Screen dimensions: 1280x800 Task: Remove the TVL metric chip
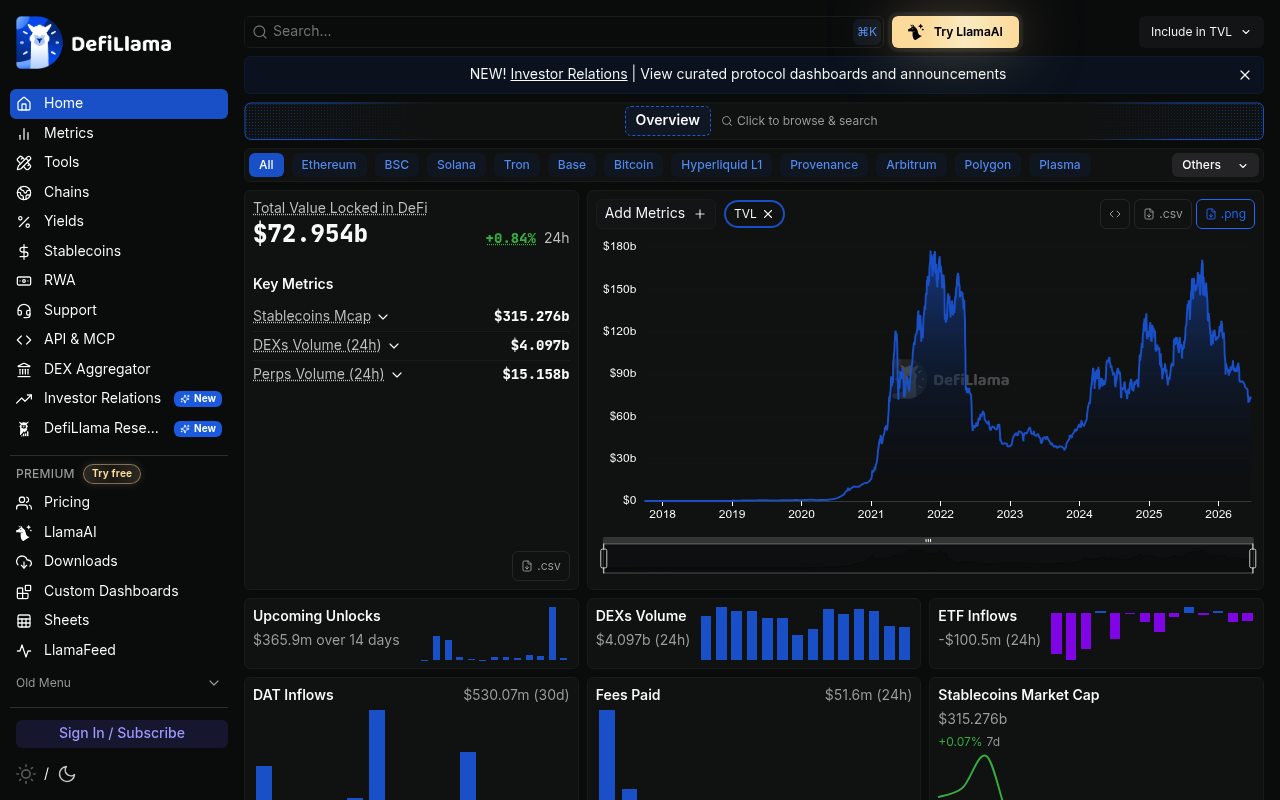tap(768, 214)
